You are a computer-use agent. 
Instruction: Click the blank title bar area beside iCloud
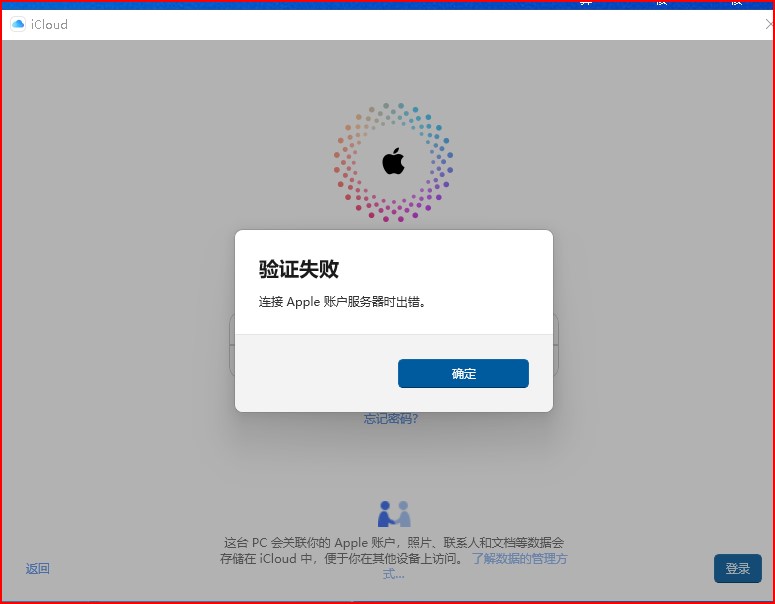[415, 25]
